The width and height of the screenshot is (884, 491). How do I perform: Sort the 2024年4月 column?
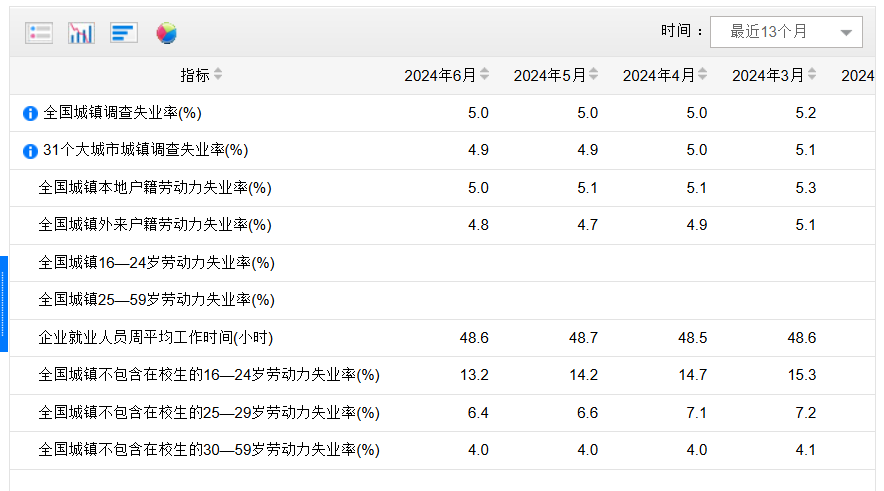click(x=703, y=75)
